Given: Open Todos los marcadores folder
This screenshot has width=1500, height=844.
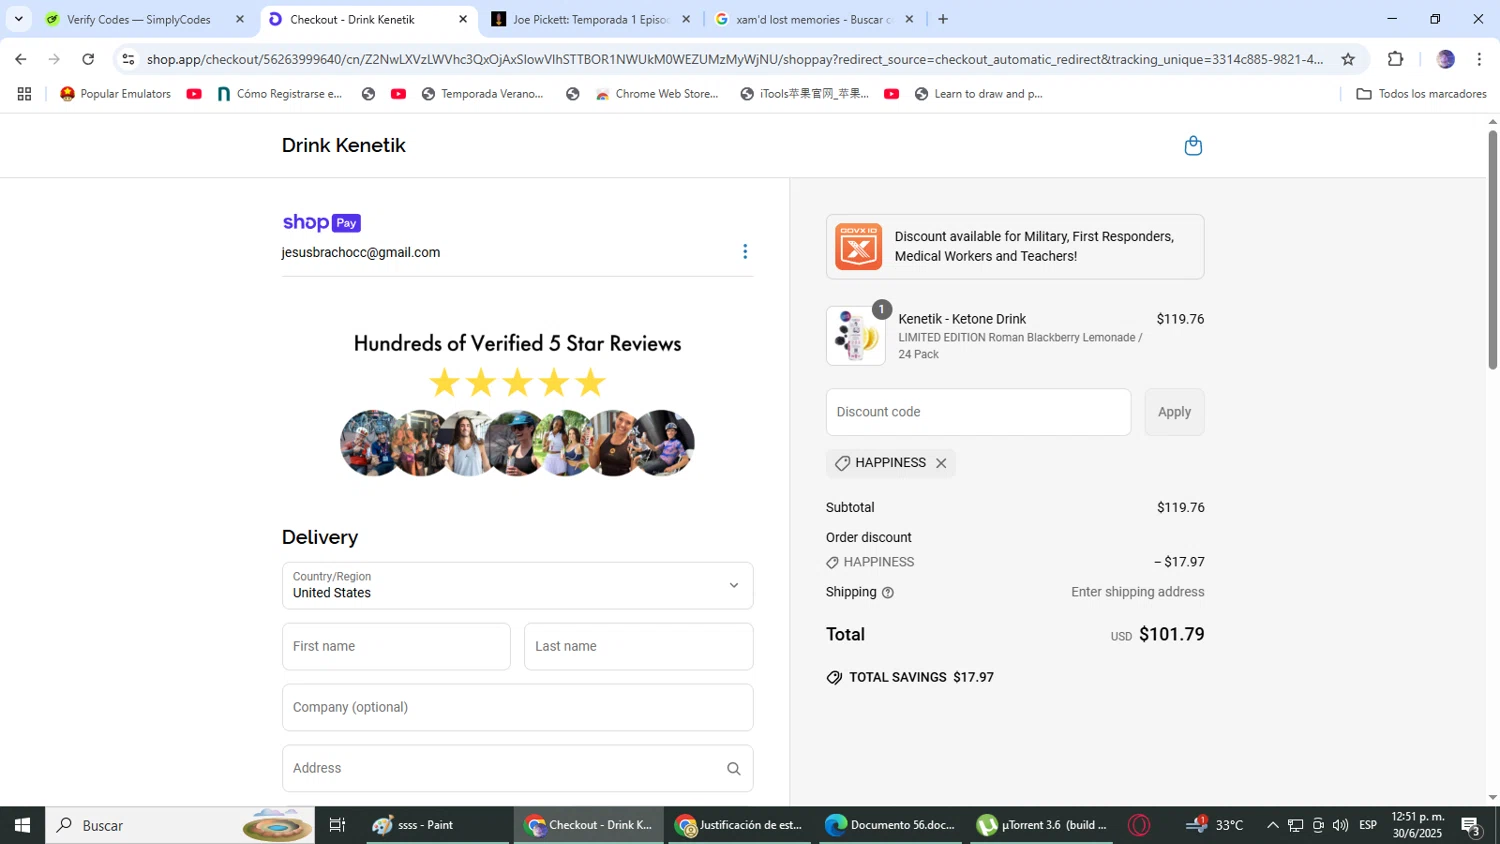Looking at the screenshot, I should (x=1421, y=94).
